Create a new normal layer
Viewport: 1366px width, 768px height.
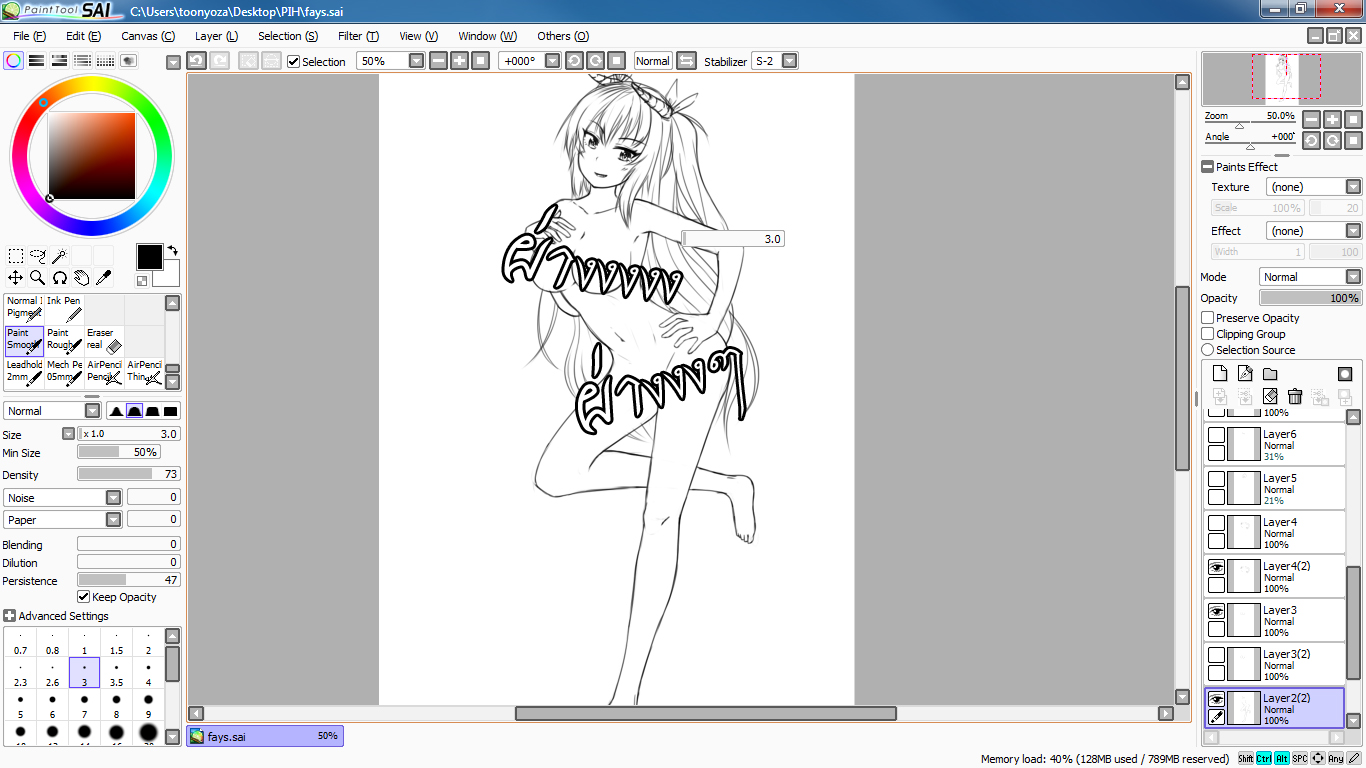tap(1220, 374)
